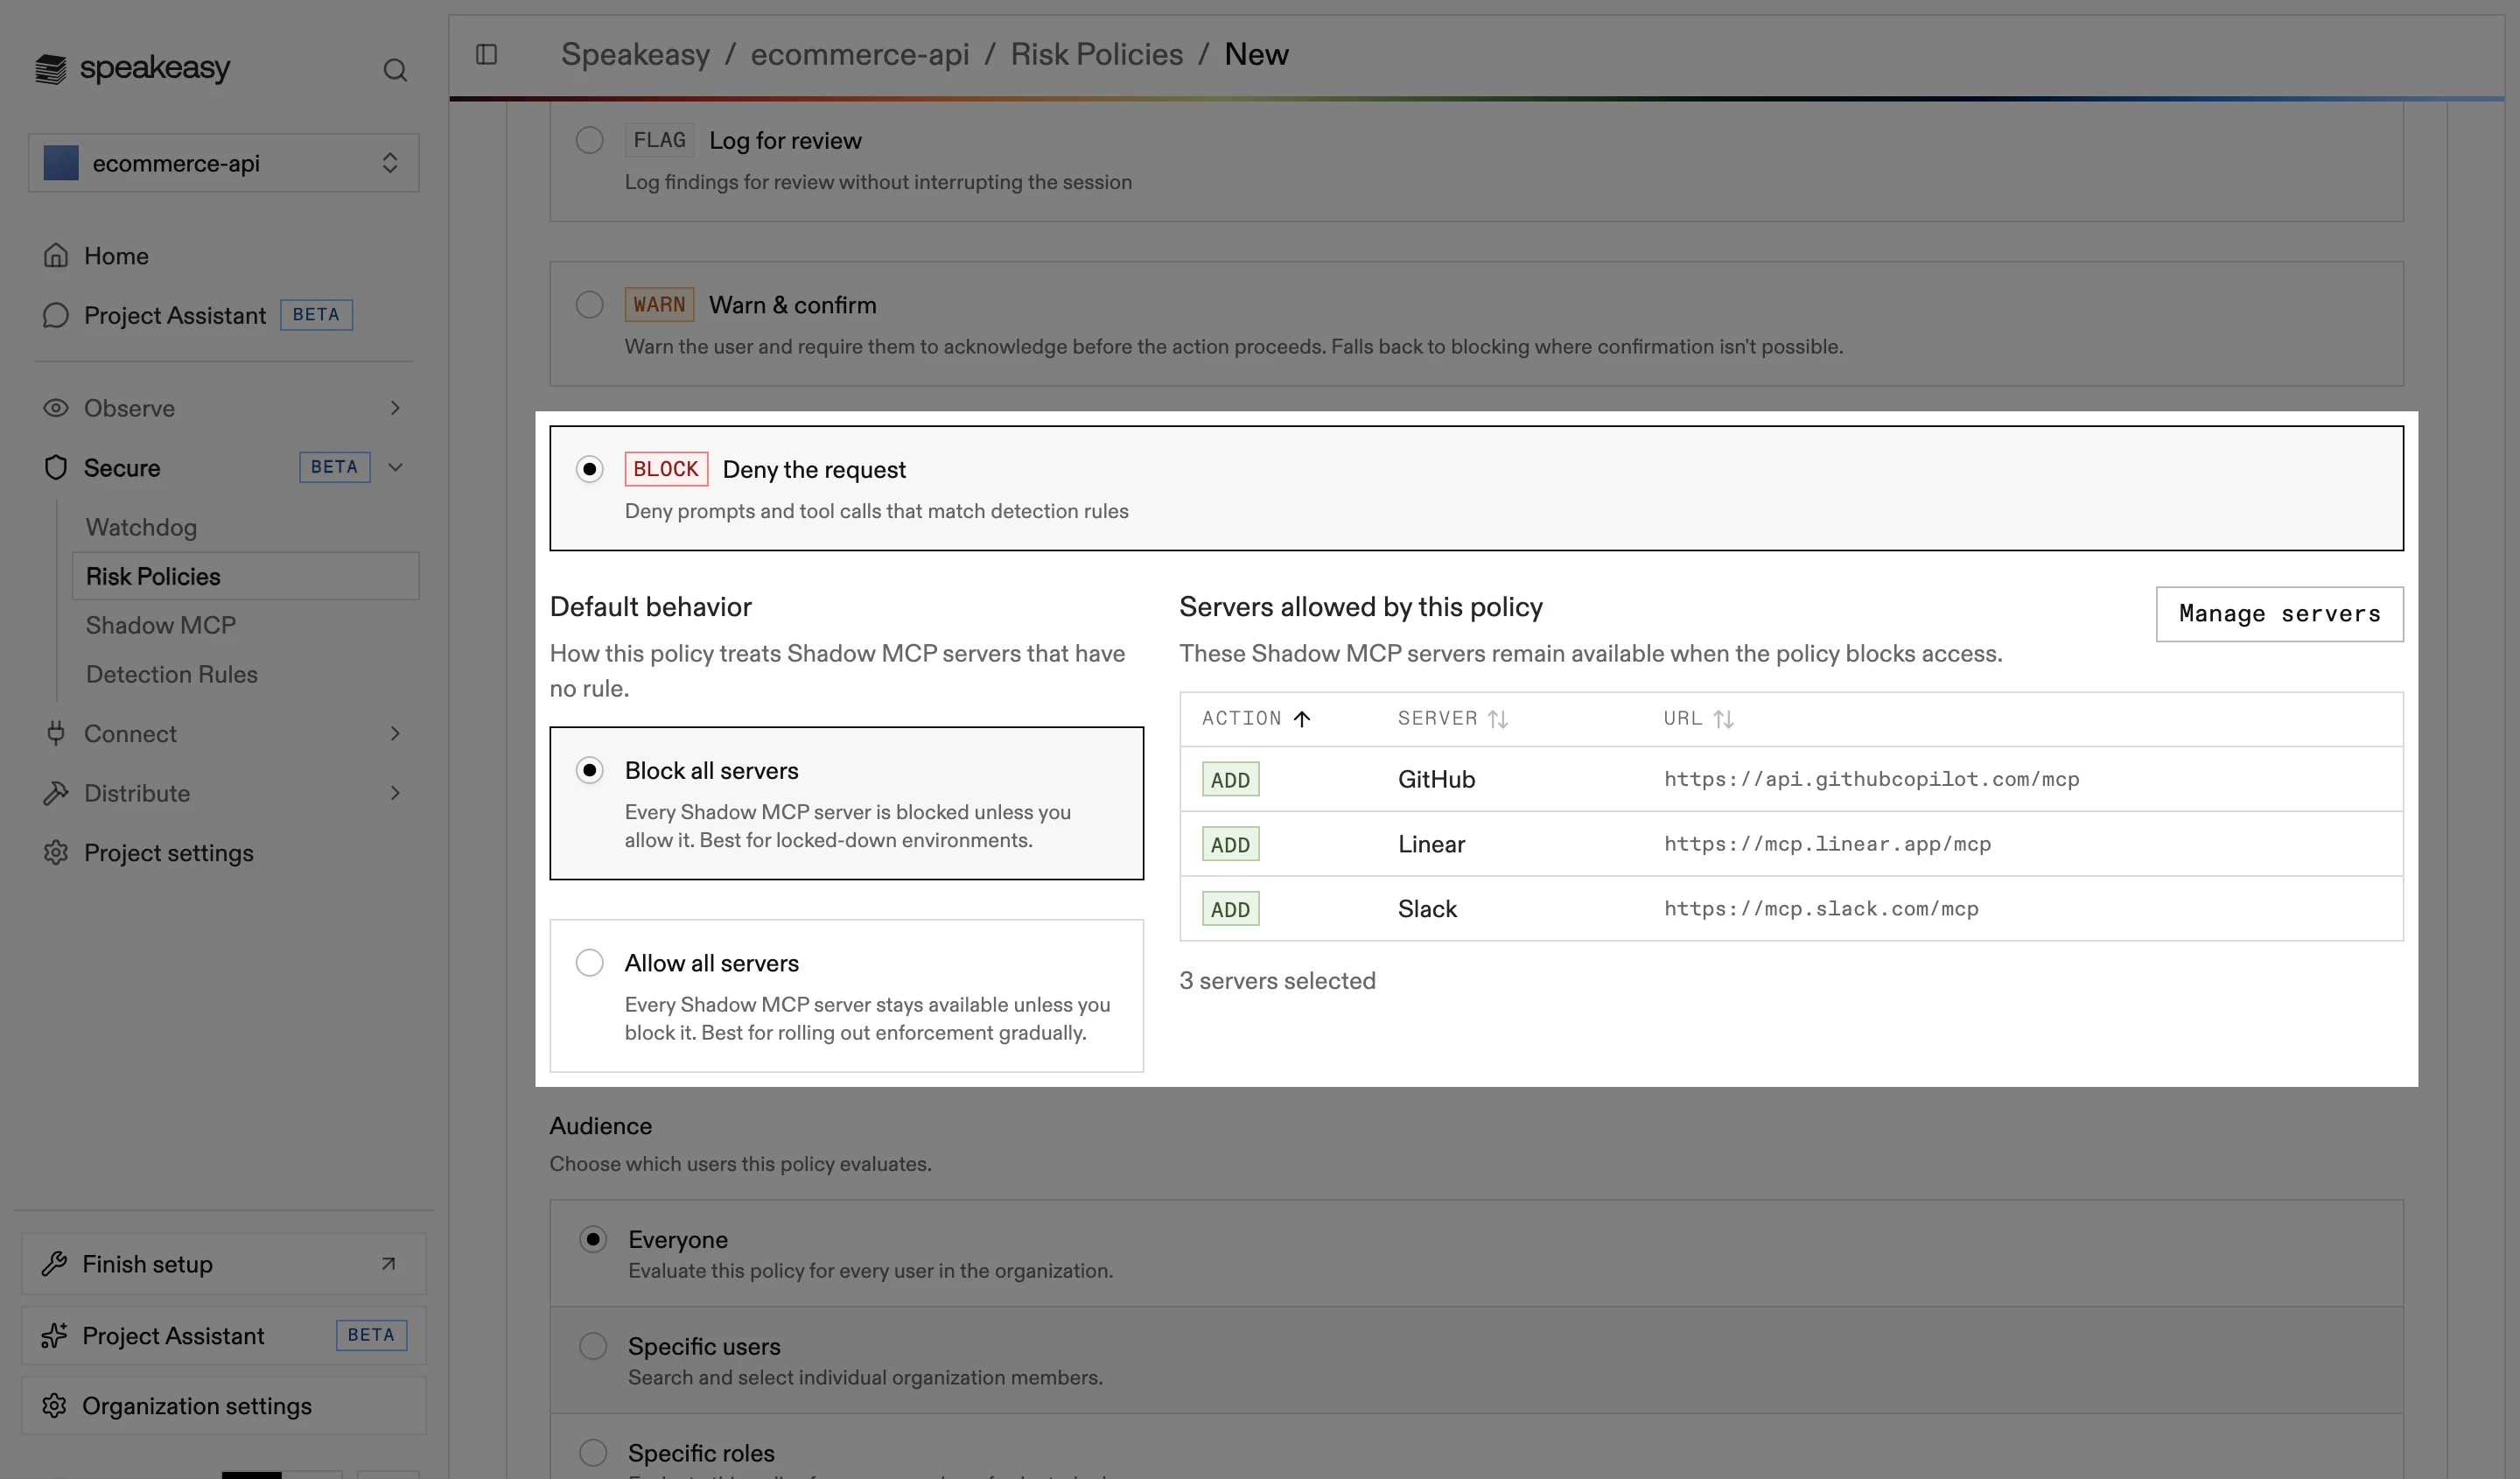The height and width of the screenshot is (1479, 2520).
Task: Click the Speakeasy logo icon
Action: (x=51, y=68)
